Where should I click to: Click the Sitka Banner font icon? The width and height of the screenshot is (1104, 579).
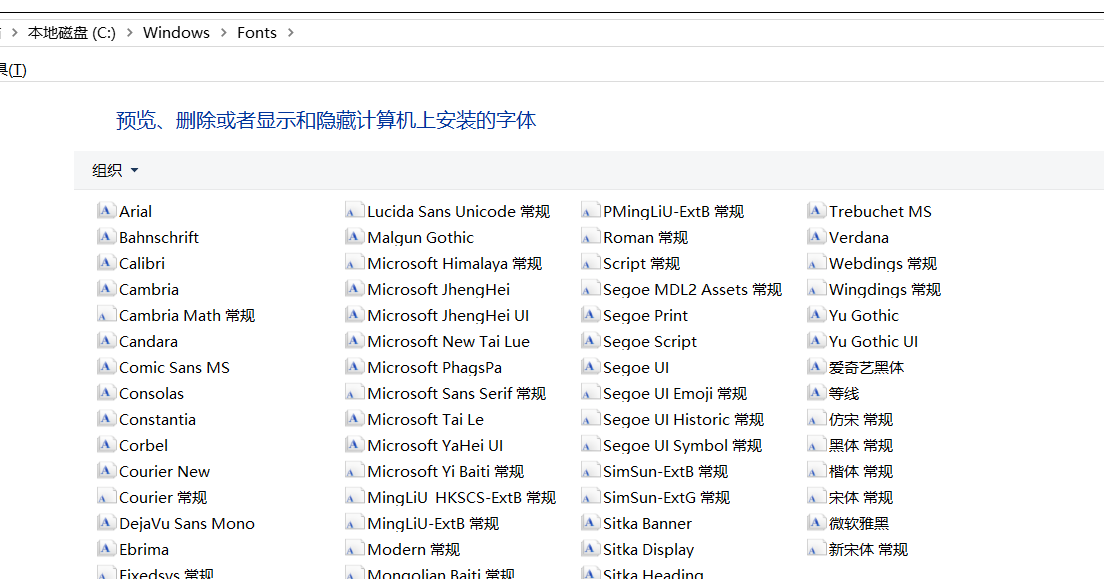tap(590, 523)
